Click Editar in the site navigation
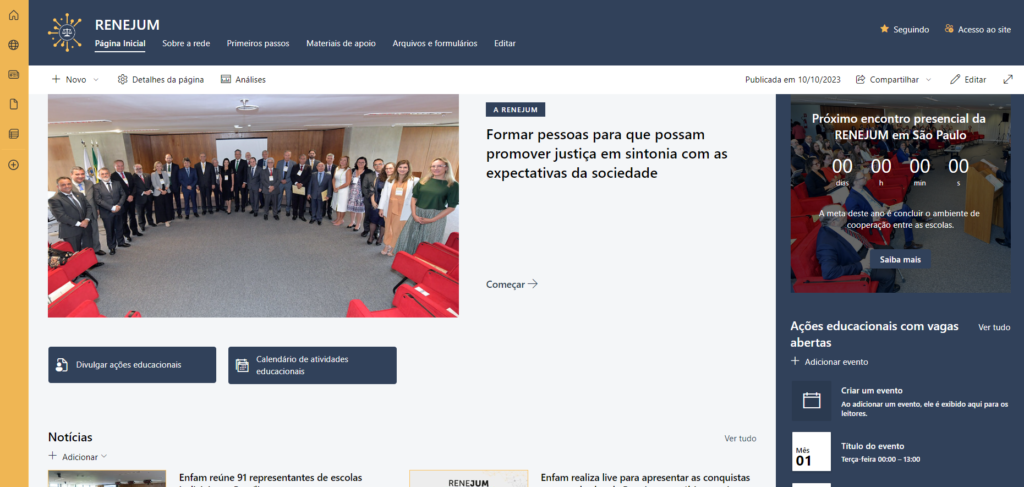The height and width of the screenshot is (487, 1024). coord(505,44)
